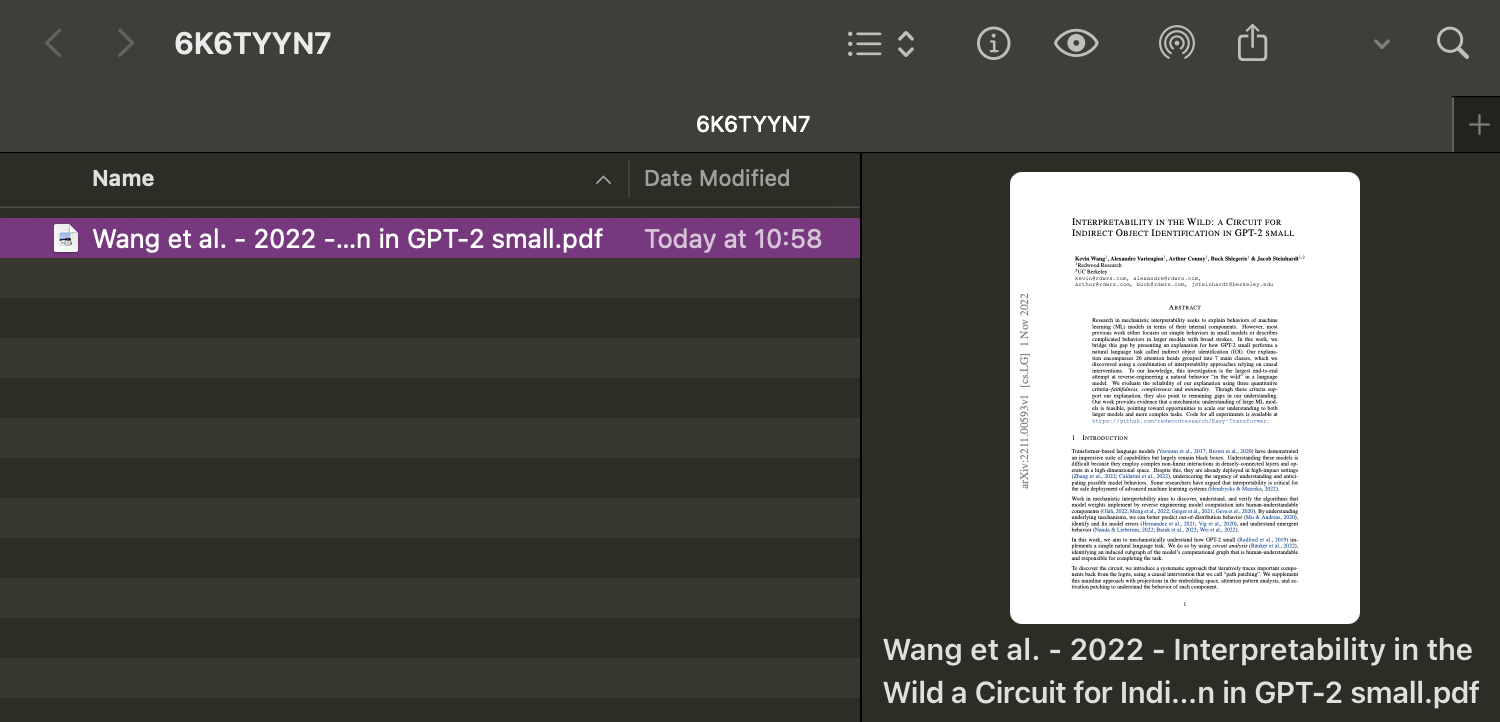The image size is (1500, 722).
Task: Select the 6K6TYYN7 tab
Action: click(x=752, y=125)
